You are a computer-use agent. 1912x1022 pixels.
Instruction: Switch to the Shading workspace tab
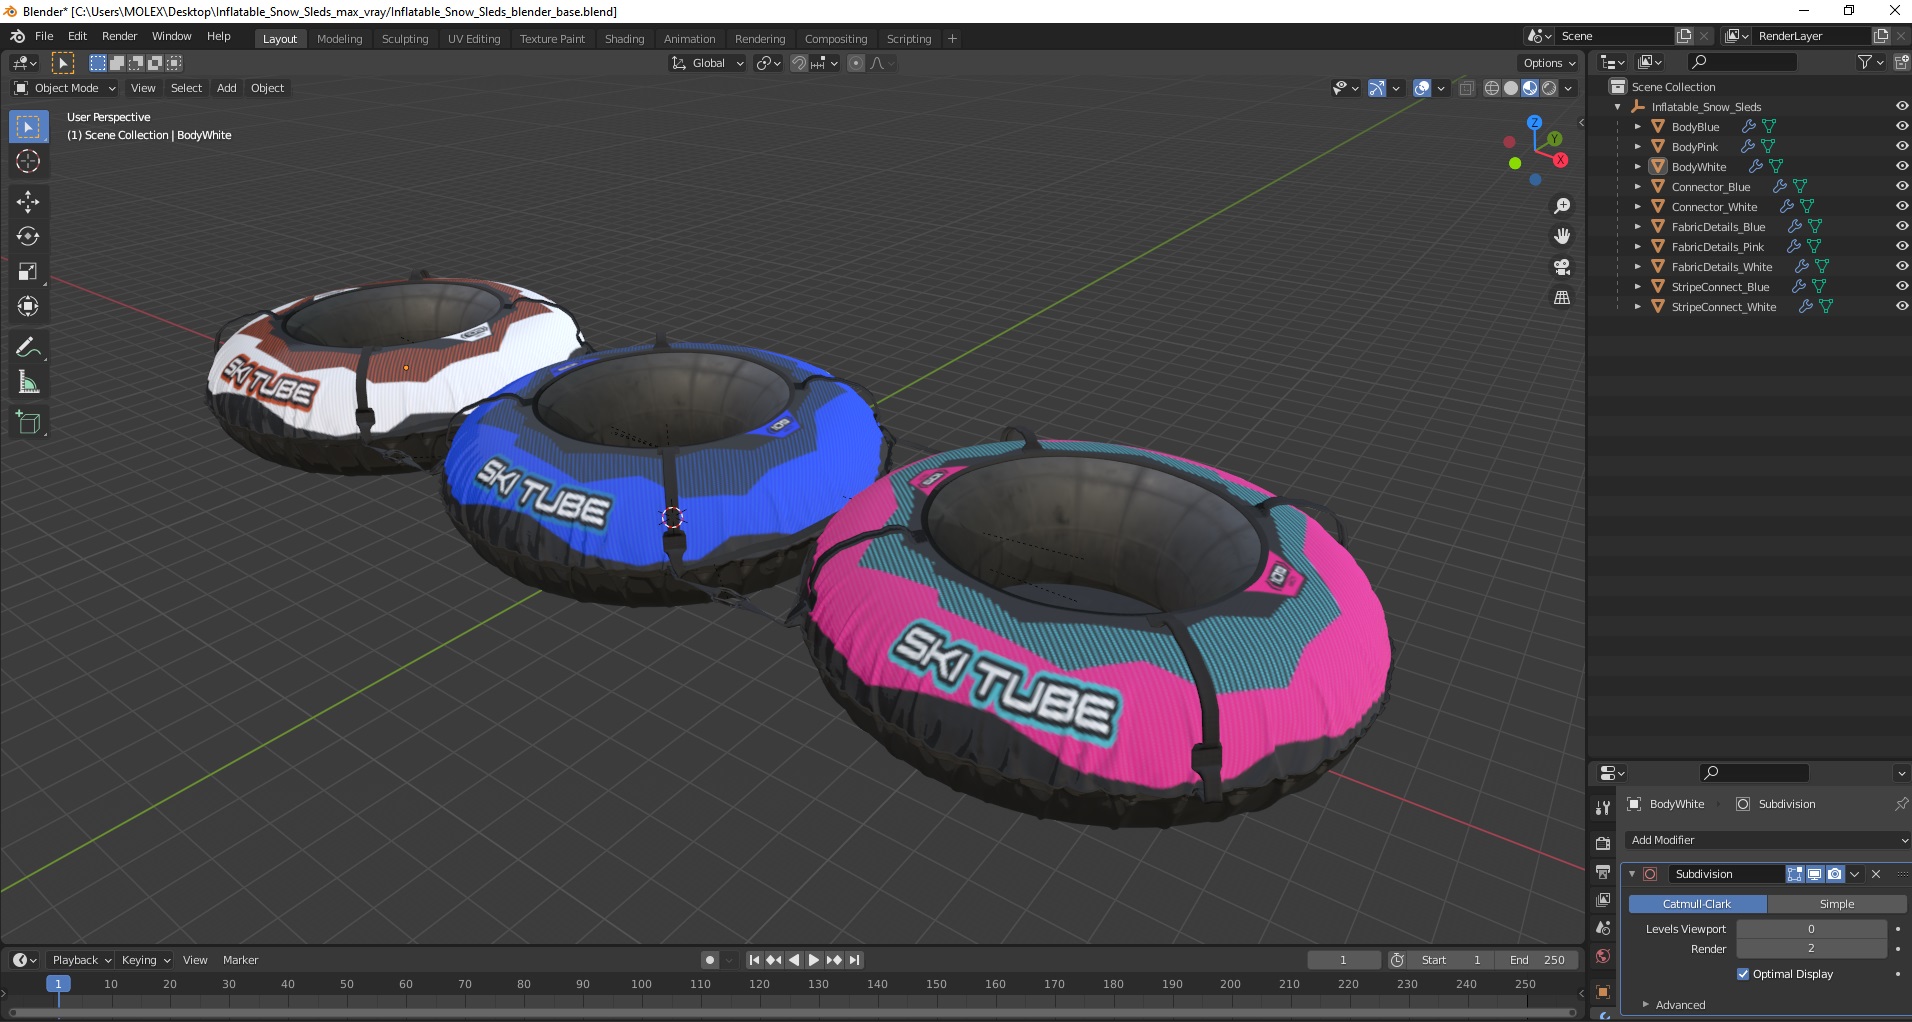click(624, 39)
